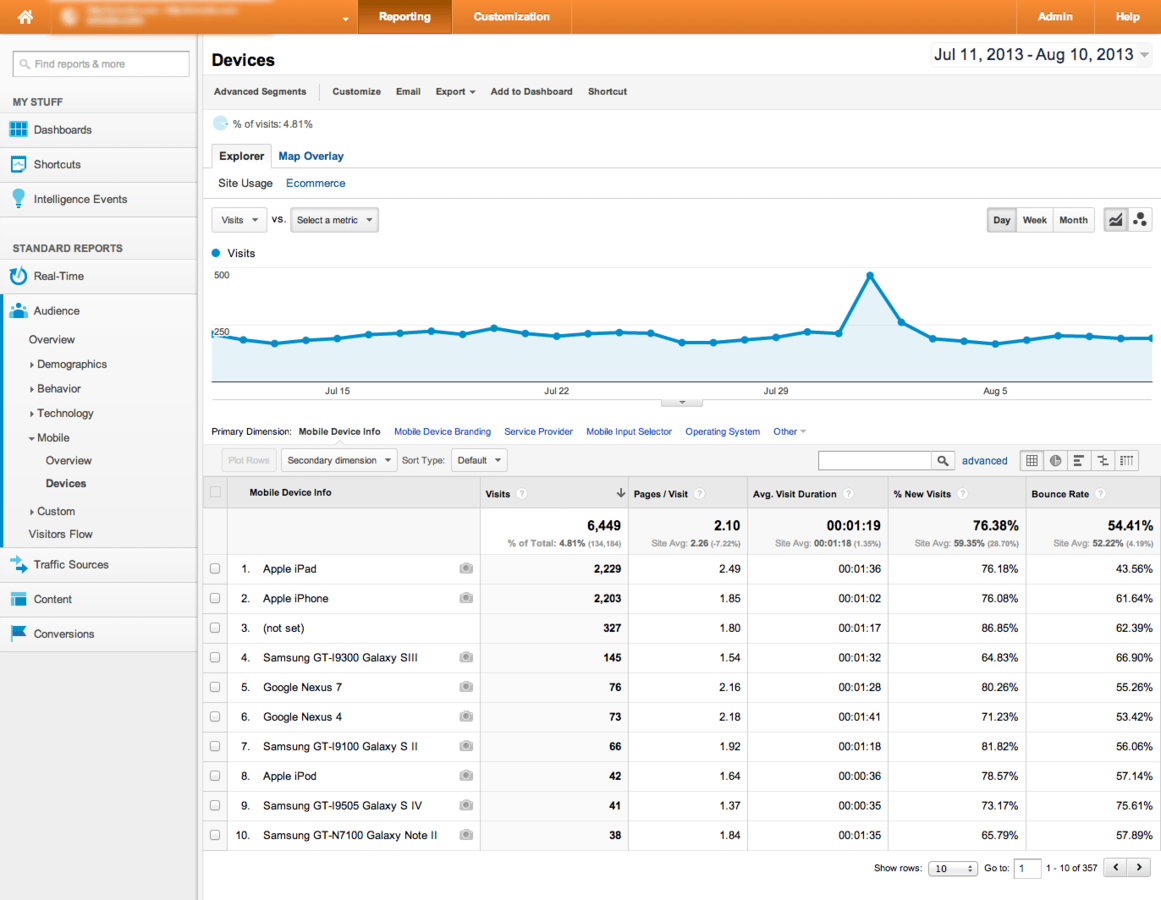Switch to the Customization tab
Viewport: 1161px width, 900px height.
pos(512,16)
